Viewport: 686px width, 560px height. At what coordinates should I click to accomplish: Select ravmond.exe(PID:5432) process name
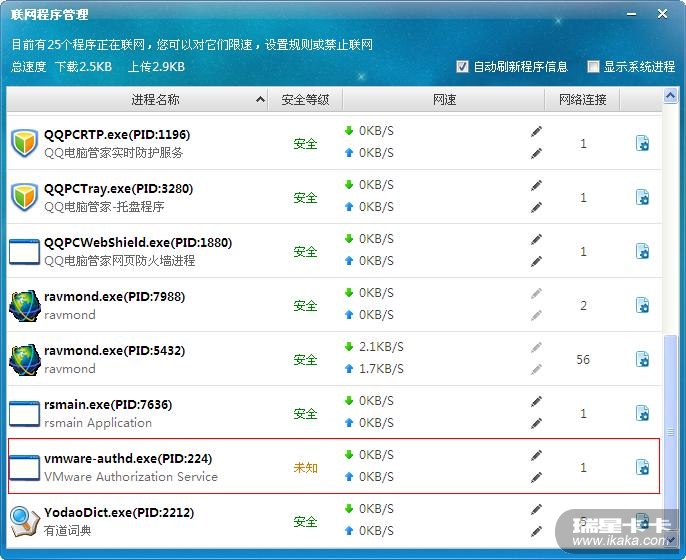click(x=115, y=350)
